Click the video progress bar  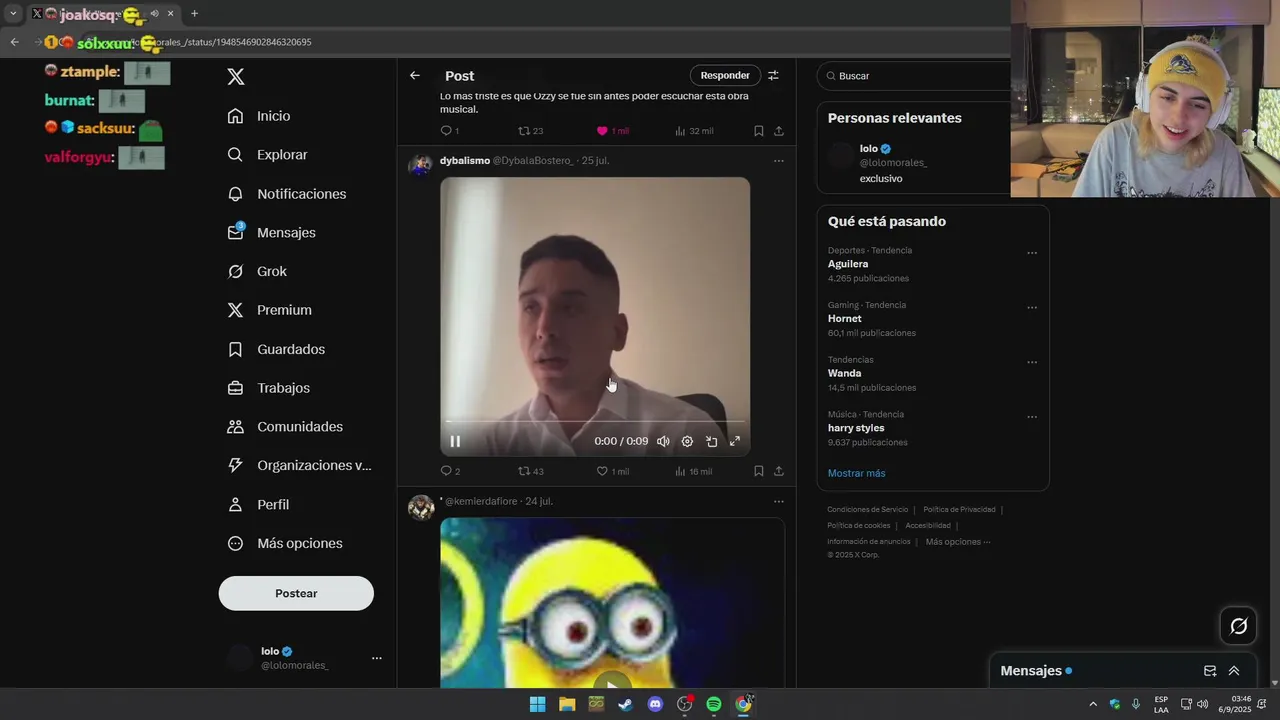tap(595, 421)
